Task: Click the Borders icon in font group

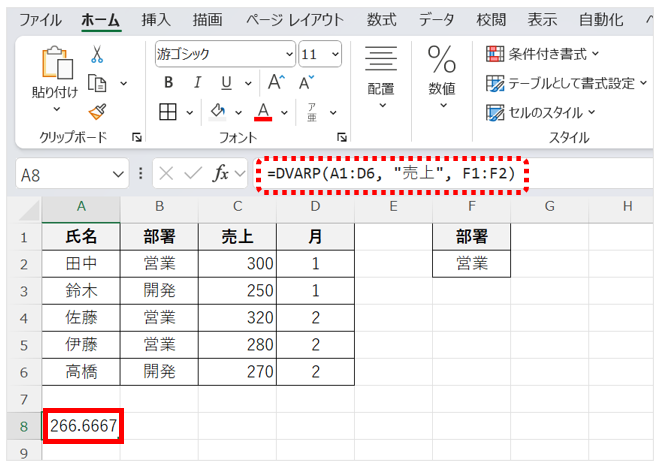Action: click(x=168, y=111)
